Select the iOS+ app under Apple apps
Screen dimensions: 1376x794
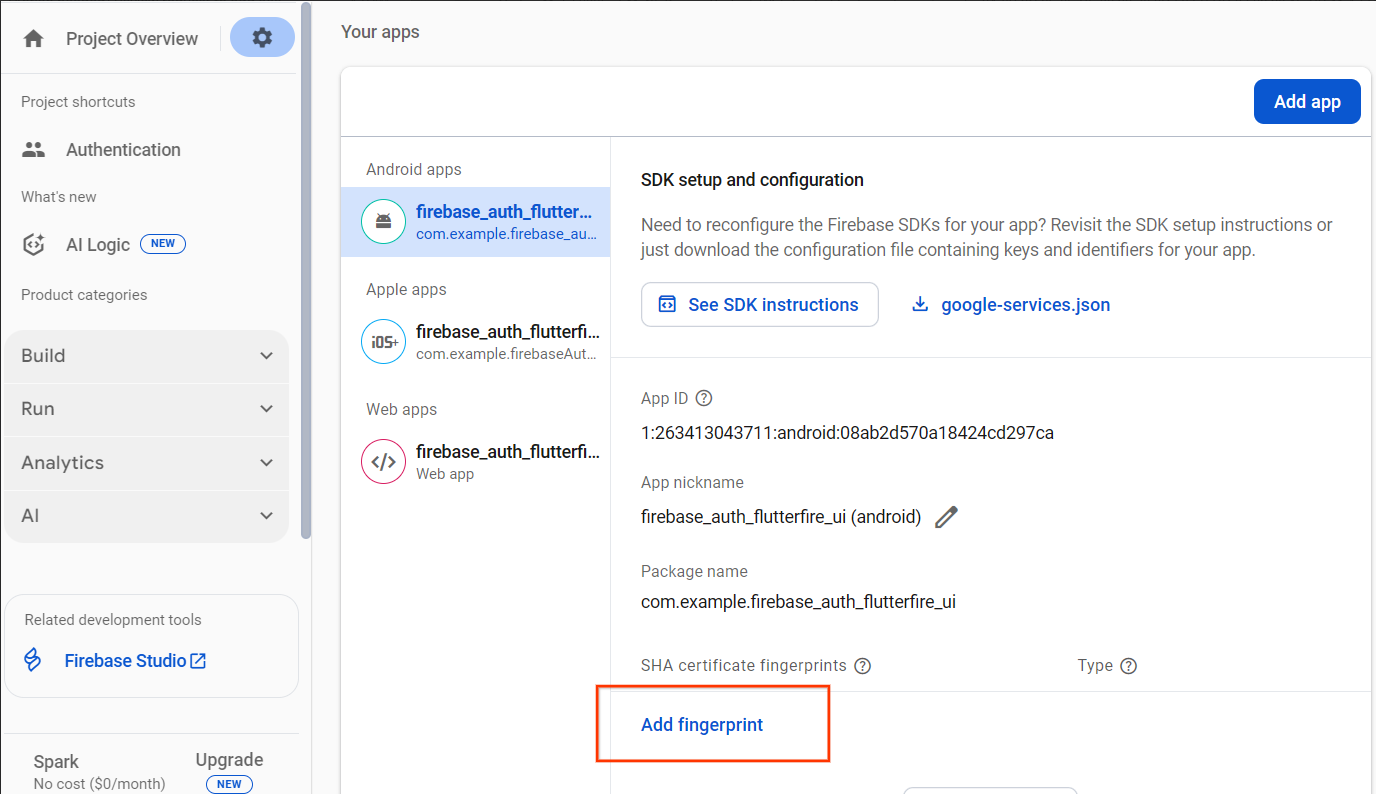coord(383,341)
